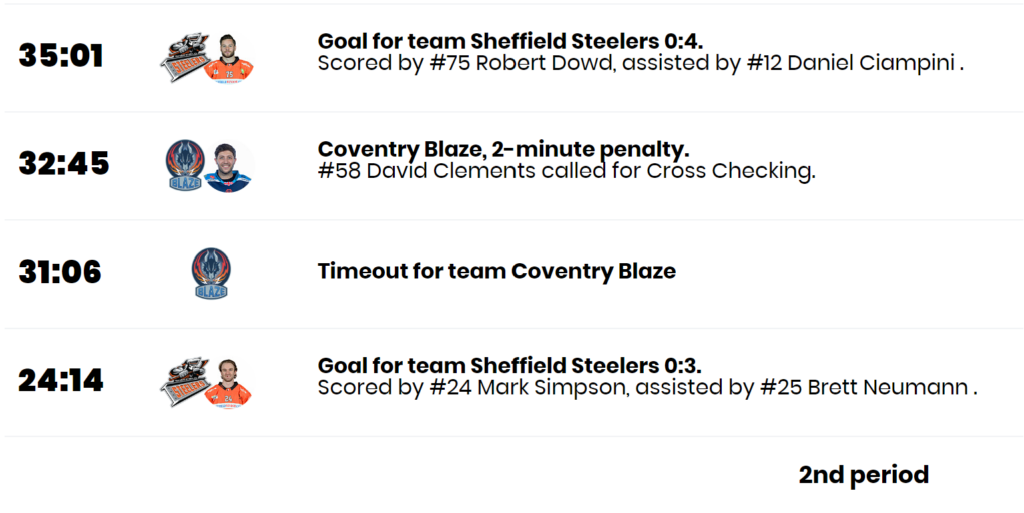The width and height of the screenshot is (1024, 513).
Task: Click Robert Dowd's player photo
Action: pyautogui.click(x=229, y=58)
